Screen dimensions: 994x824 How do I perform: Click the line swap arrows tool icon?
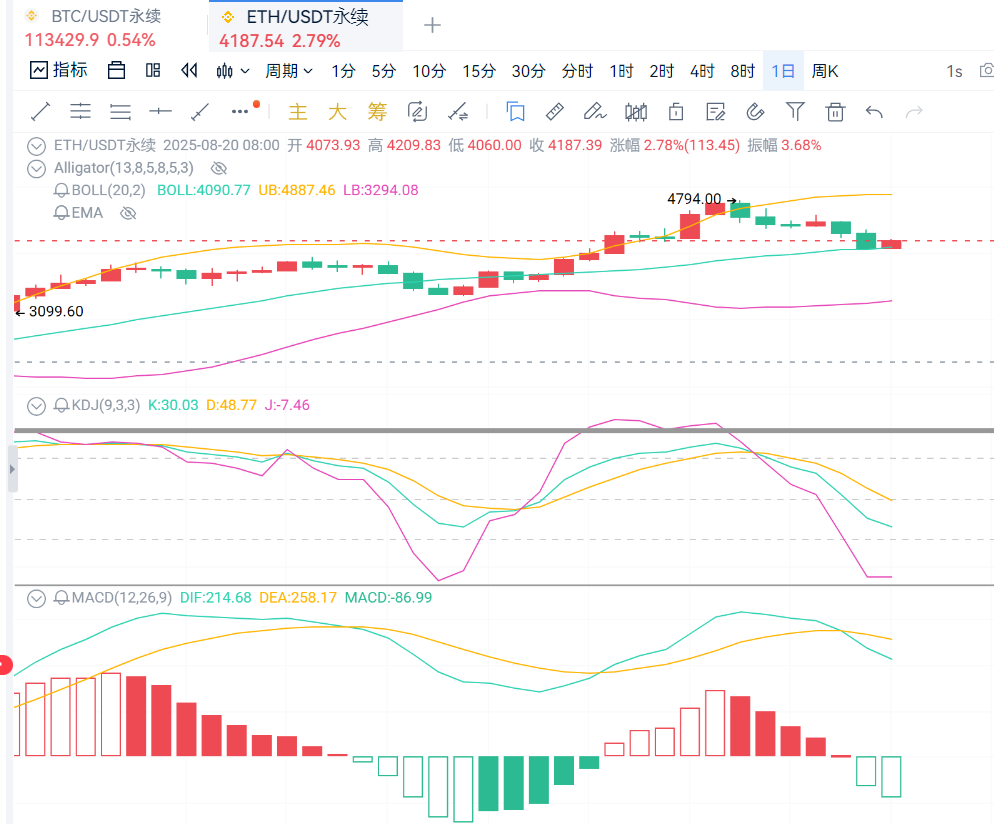point(458,112)
